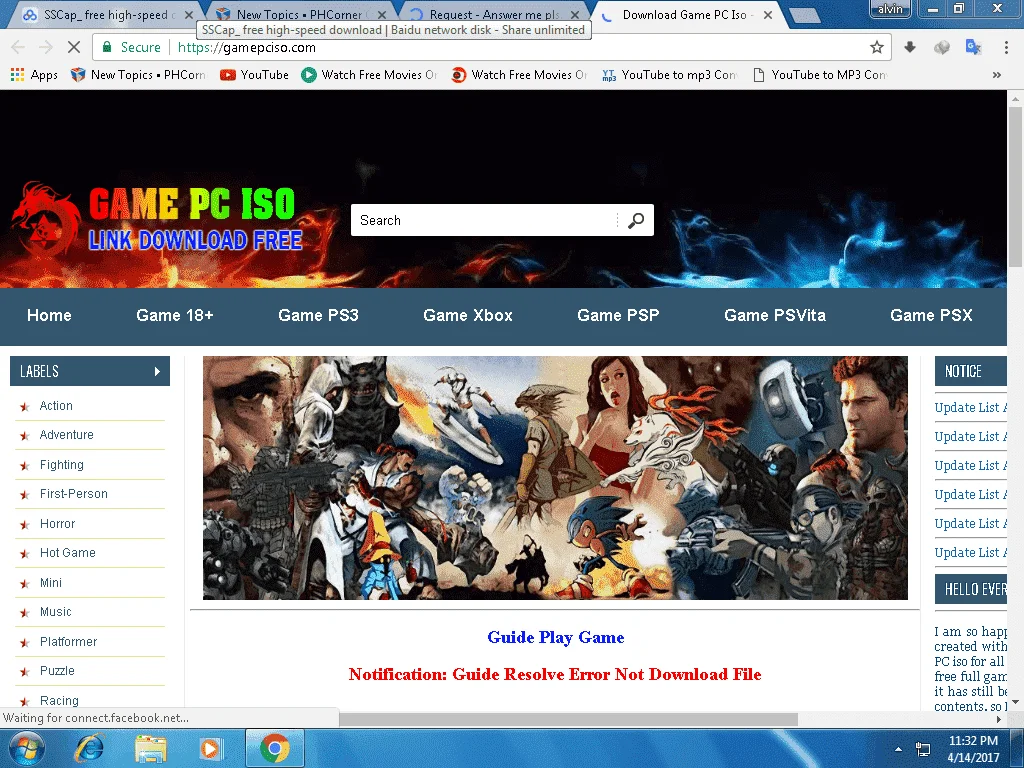The height and width of the screenshot is (768, 1024).
Task: Go forward to next page
Action: [x=46, y=47]
